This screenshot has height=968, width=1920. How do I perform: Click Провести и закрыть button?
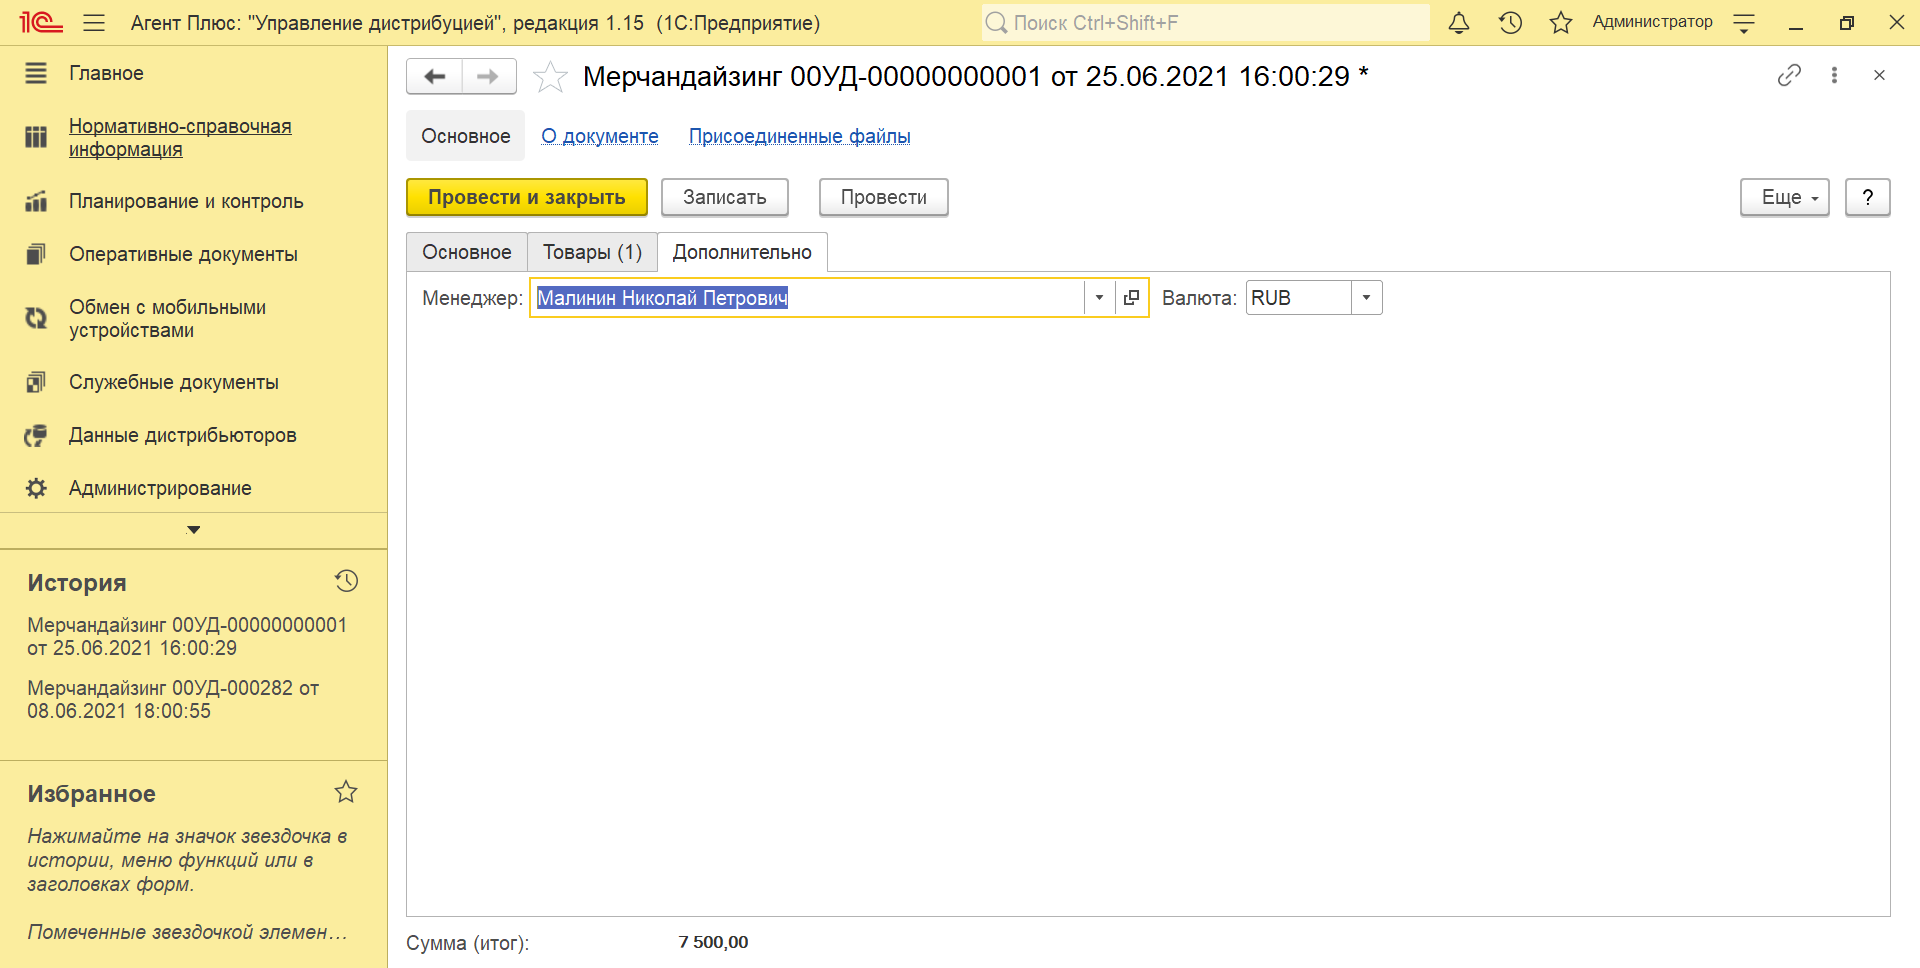pos(527,197)
